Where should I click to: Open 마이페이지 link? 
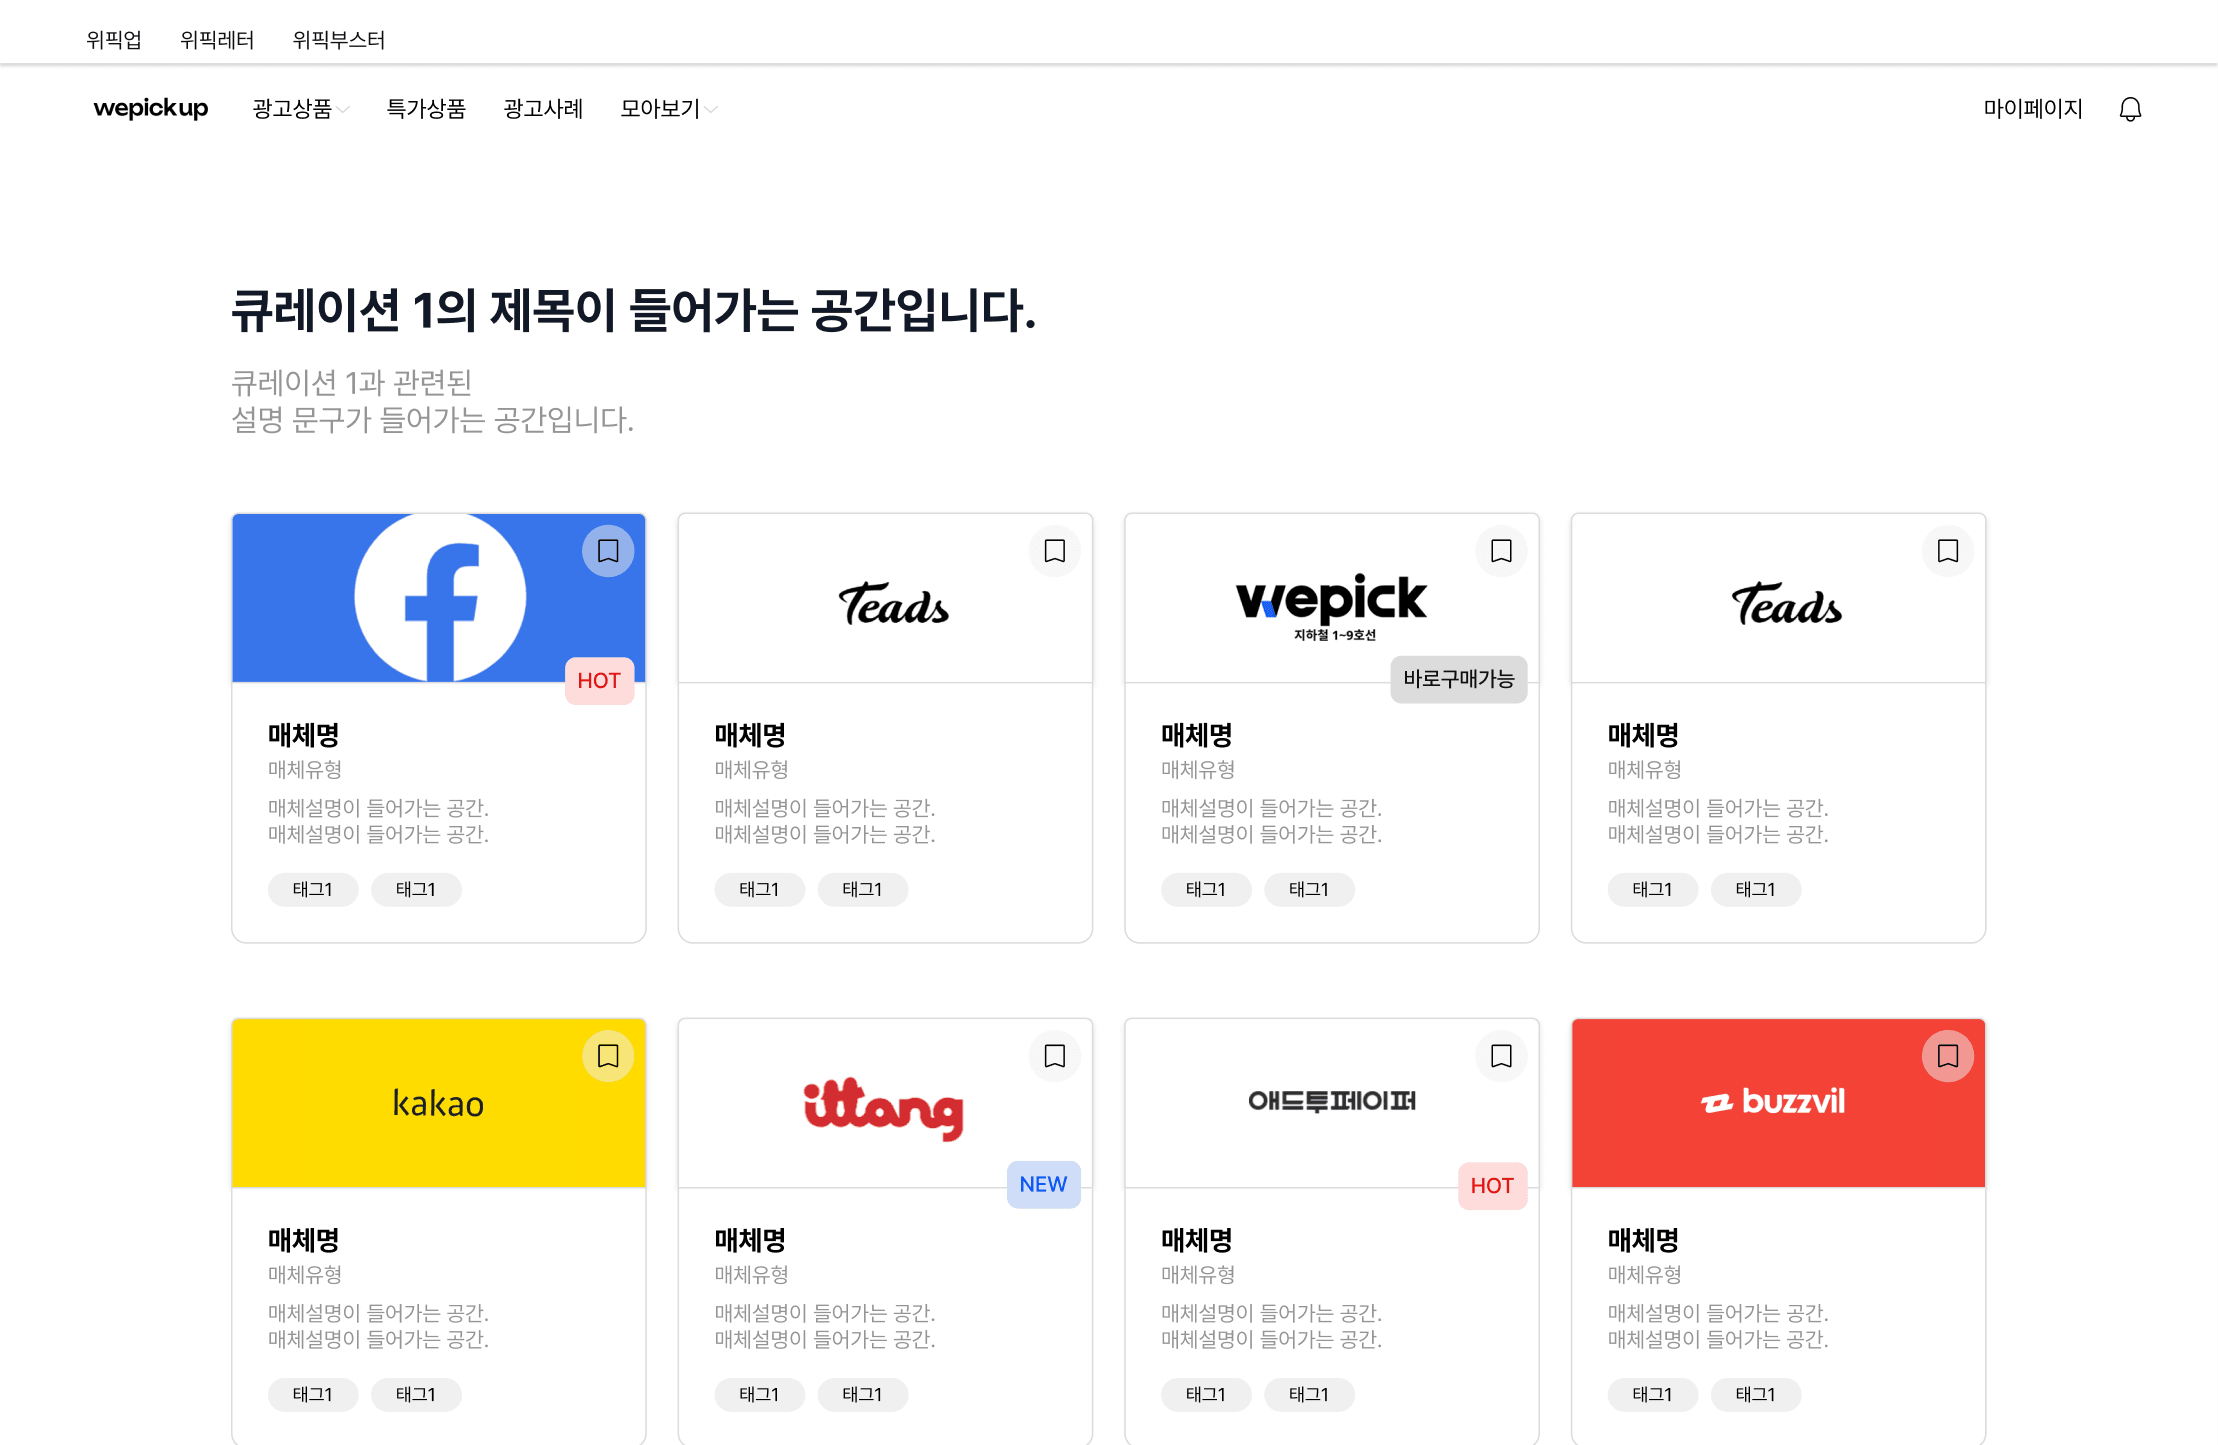pyautogui.click(x=2033, y=109)
